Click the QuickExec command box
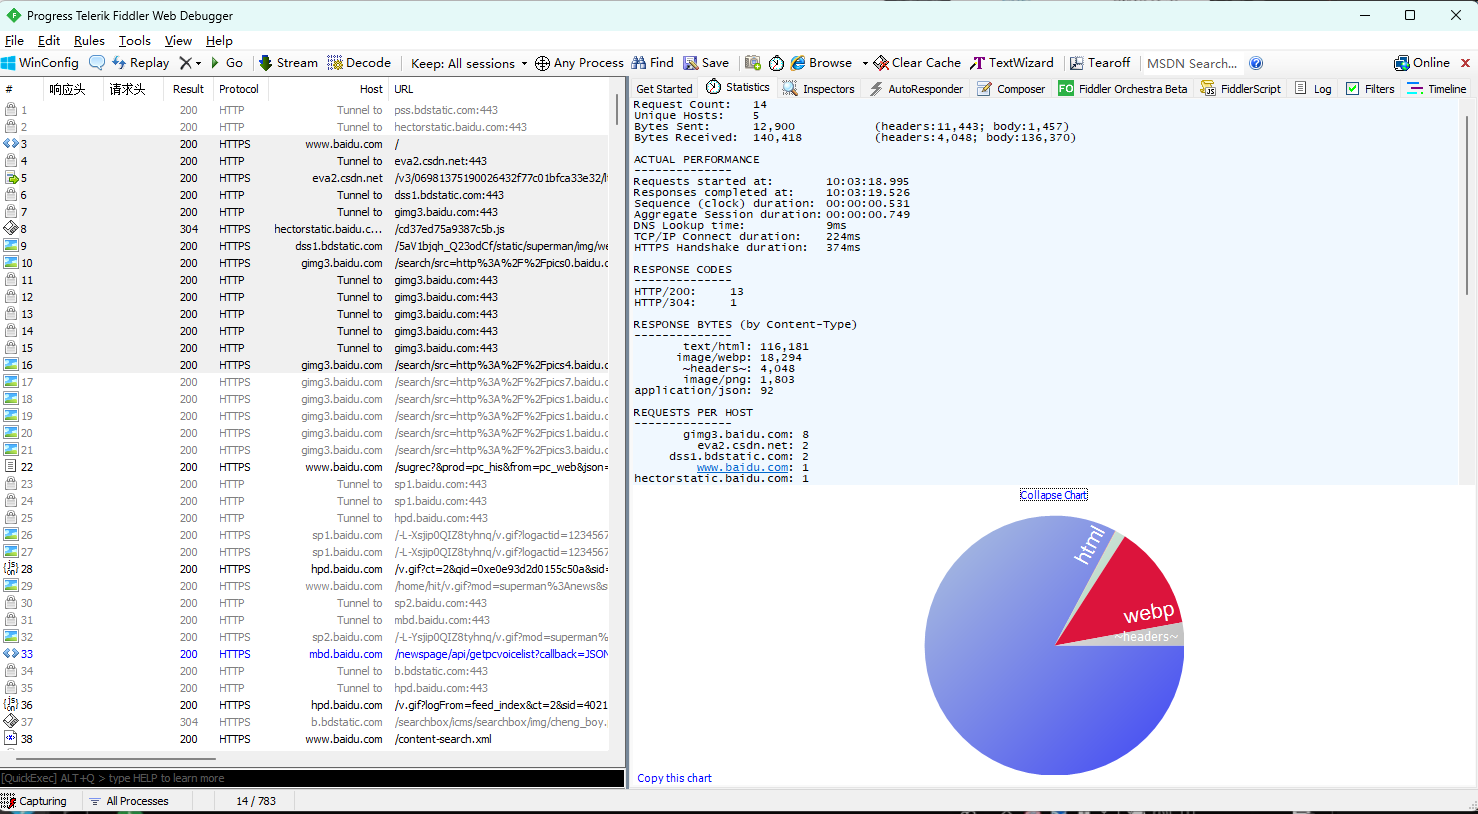 pyautogui.click(x=312, y=778)
